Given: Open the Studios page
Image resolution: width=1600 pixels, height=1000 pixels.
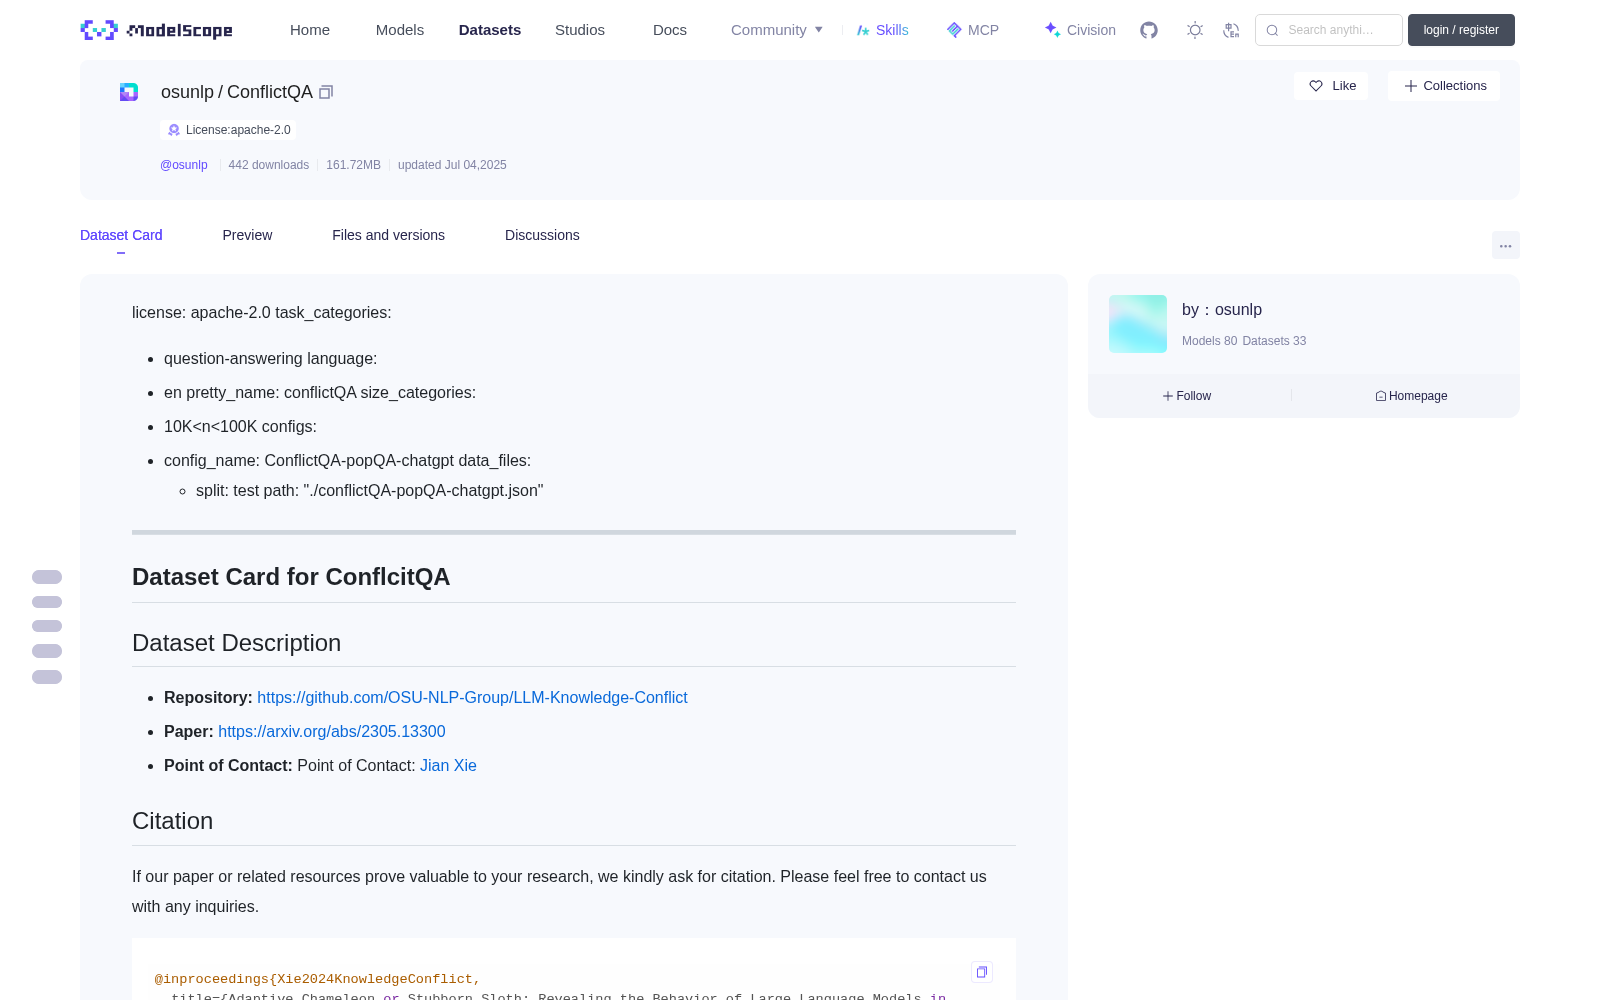Looking at the screenshot, I should pyautogui.click(x=580, y=30).
